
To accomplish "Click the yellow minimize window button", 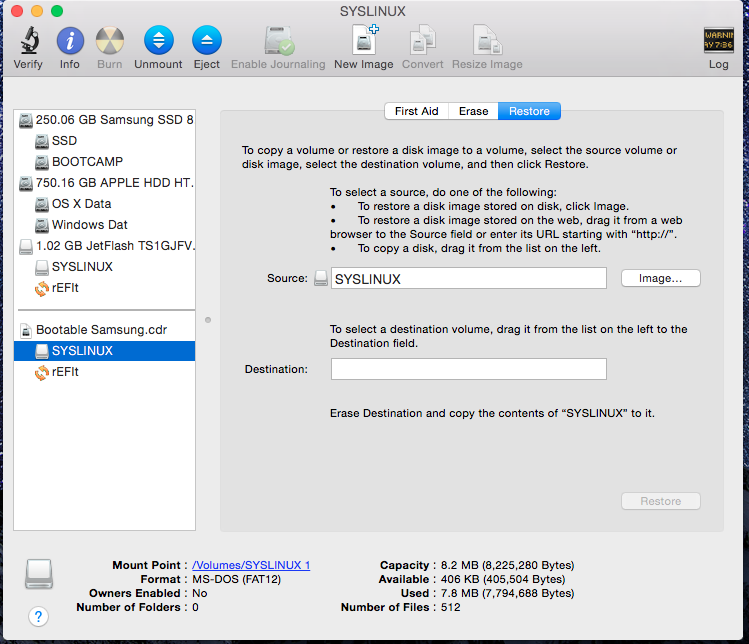I will (x=37, y=11).
